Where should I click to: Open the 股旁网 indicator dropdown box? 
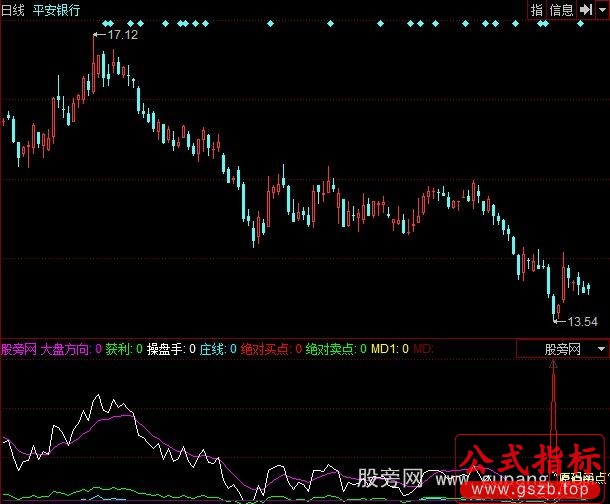pyautogui.click(x=555, y=349)
